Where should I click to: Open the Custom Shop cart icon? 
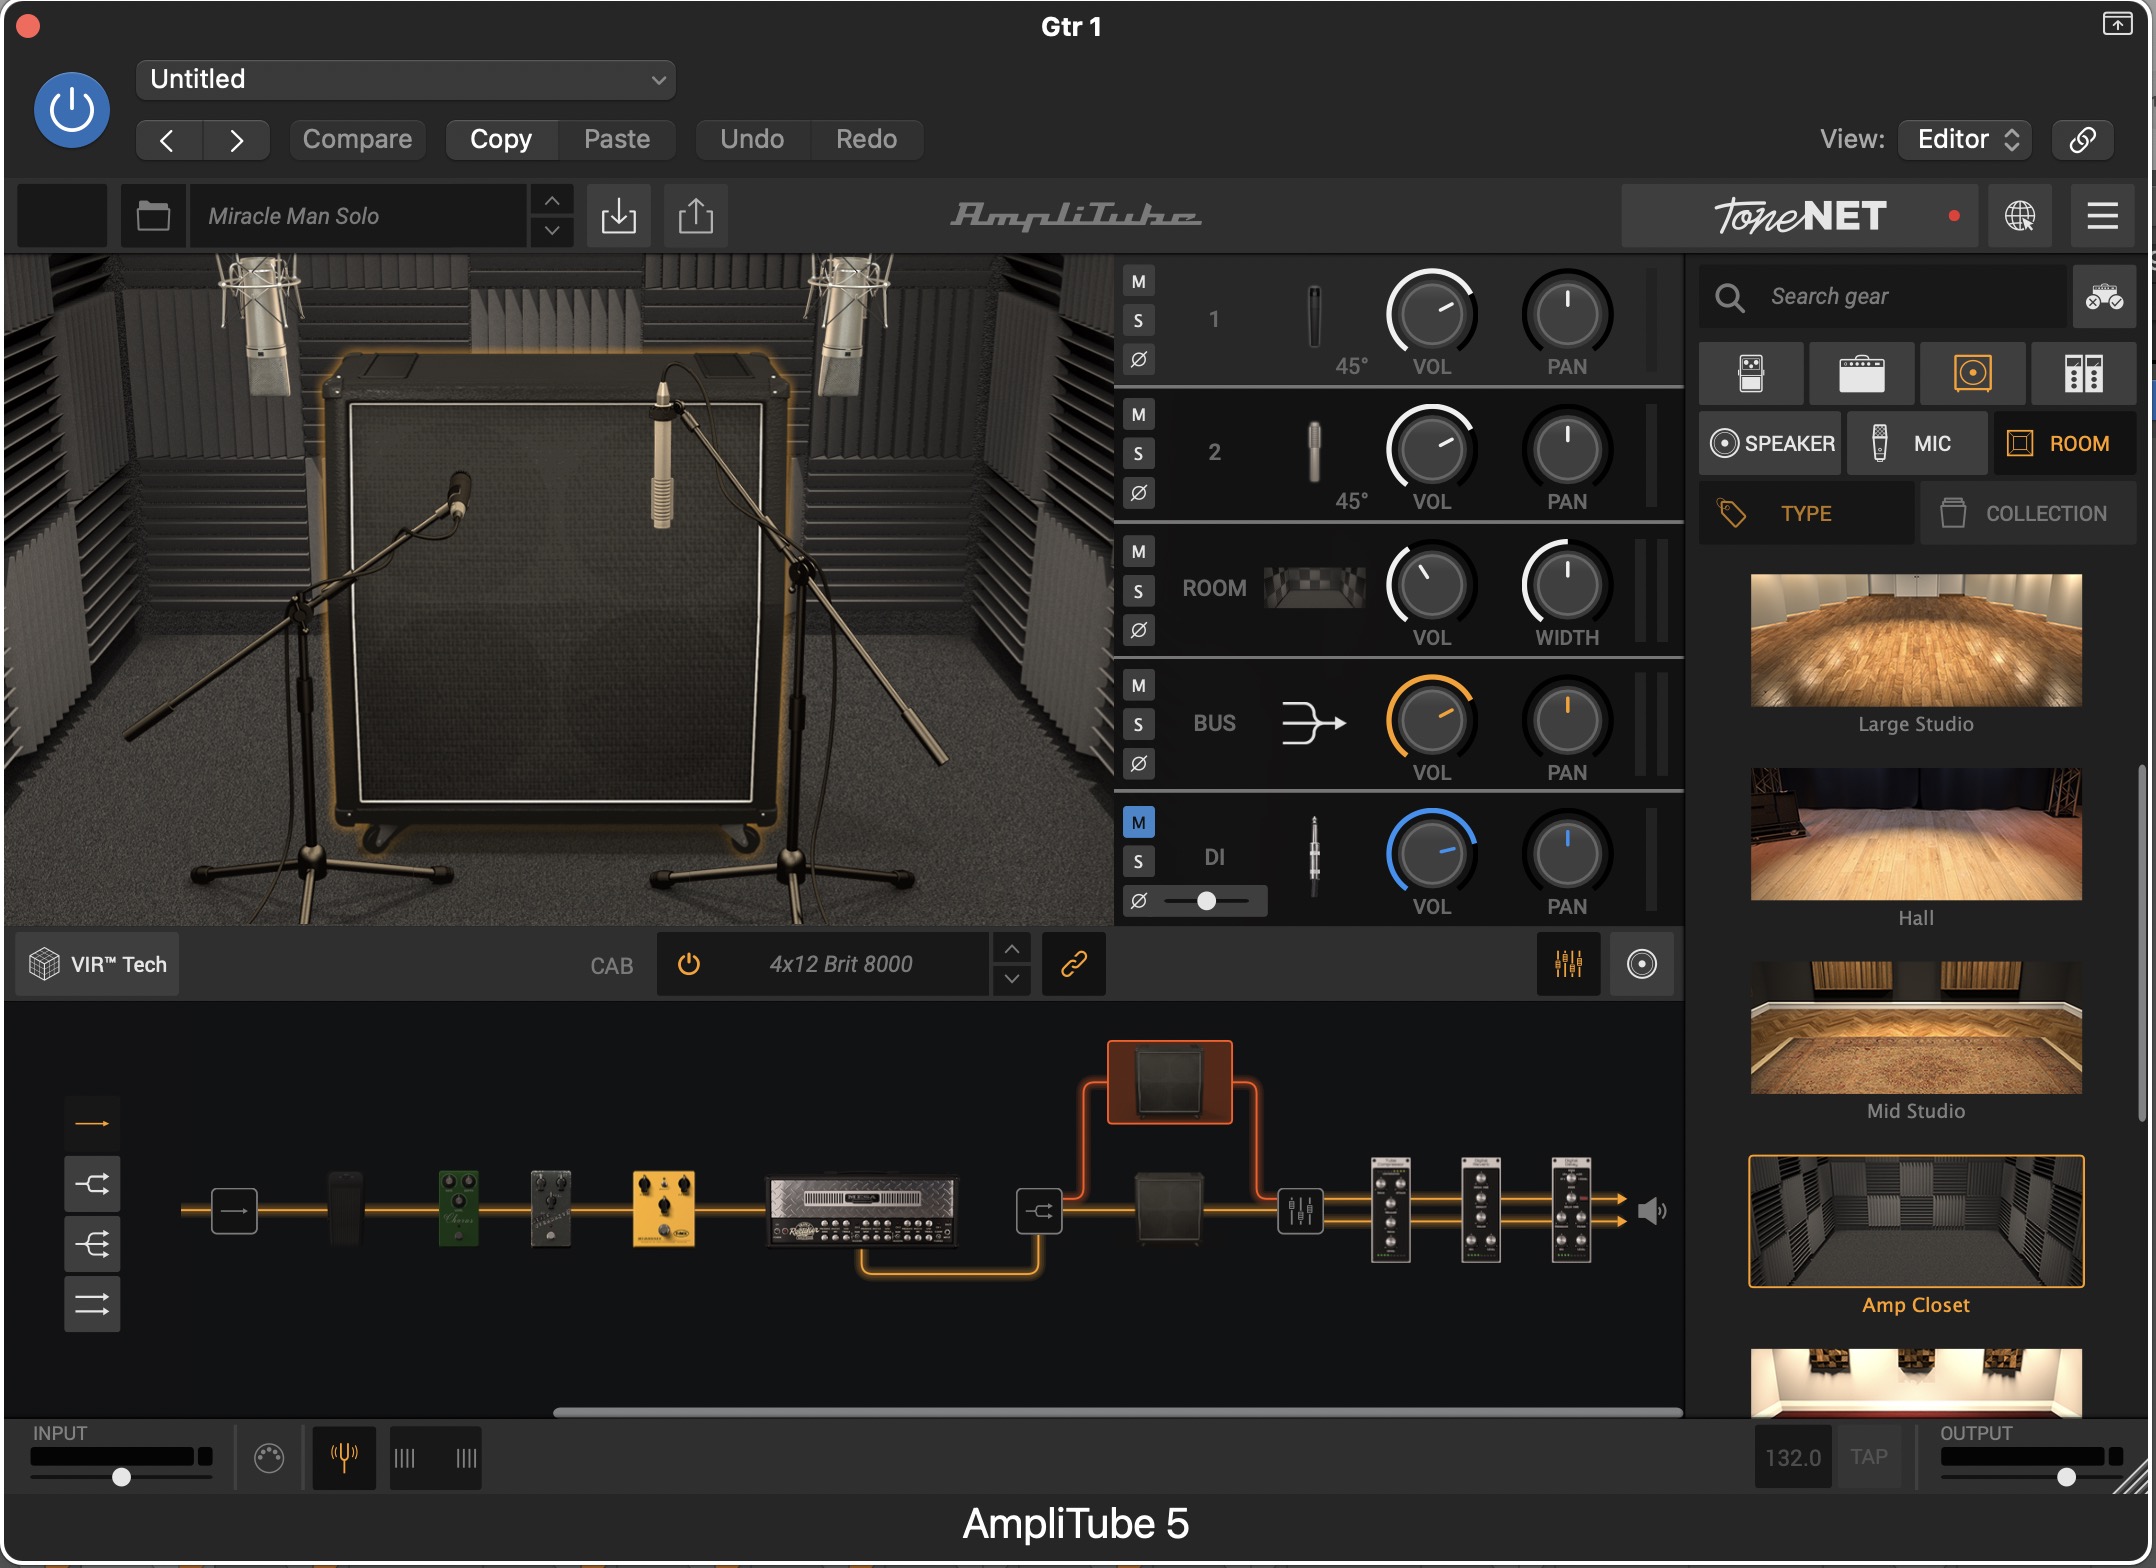tap(2104, 297)
